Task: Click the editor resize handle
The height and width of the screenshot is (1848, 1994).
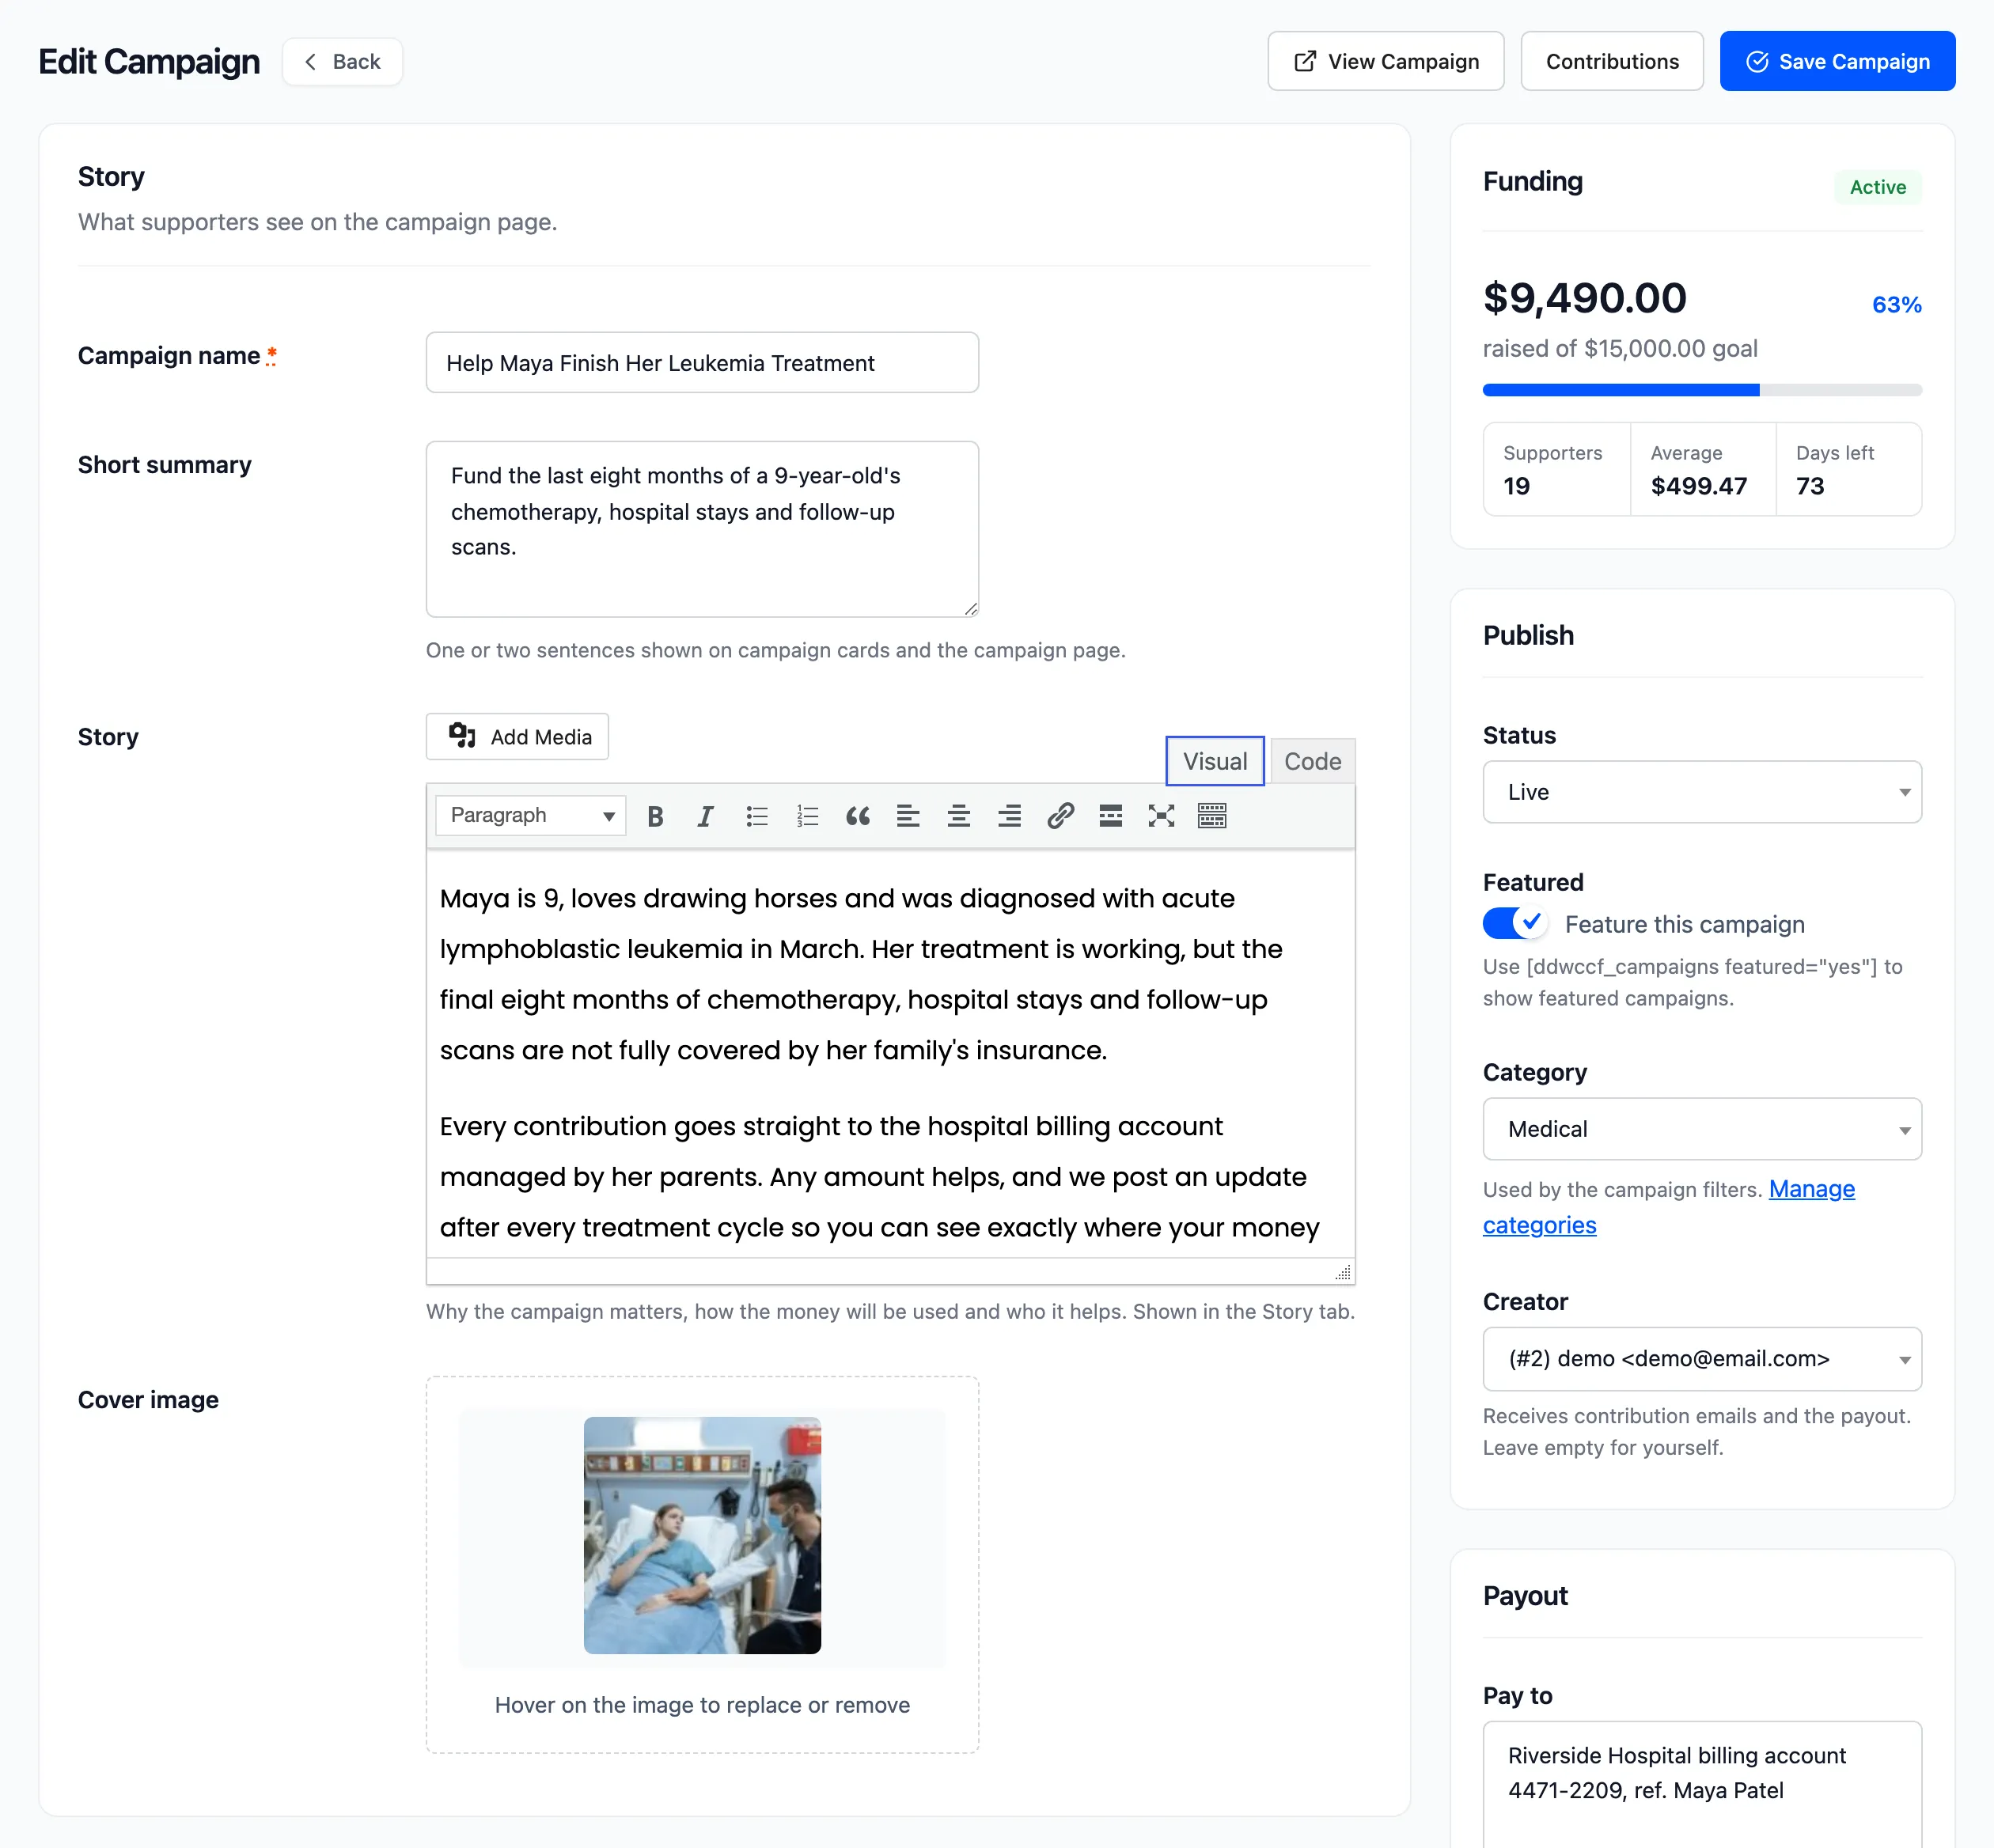Action: (x=1343, y=1272)
